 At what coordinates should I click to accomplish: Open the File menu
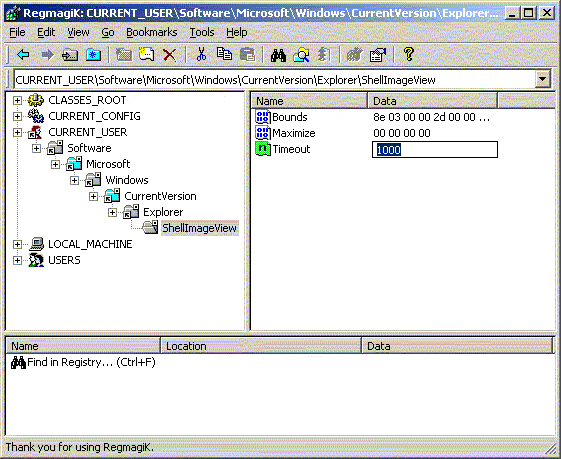[17, 32]
